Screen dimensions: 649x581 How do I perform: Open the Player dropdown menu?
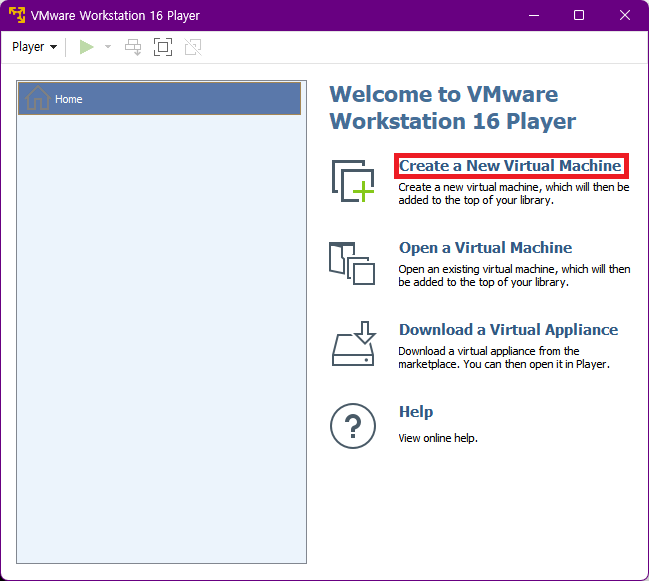click(34, 47)
